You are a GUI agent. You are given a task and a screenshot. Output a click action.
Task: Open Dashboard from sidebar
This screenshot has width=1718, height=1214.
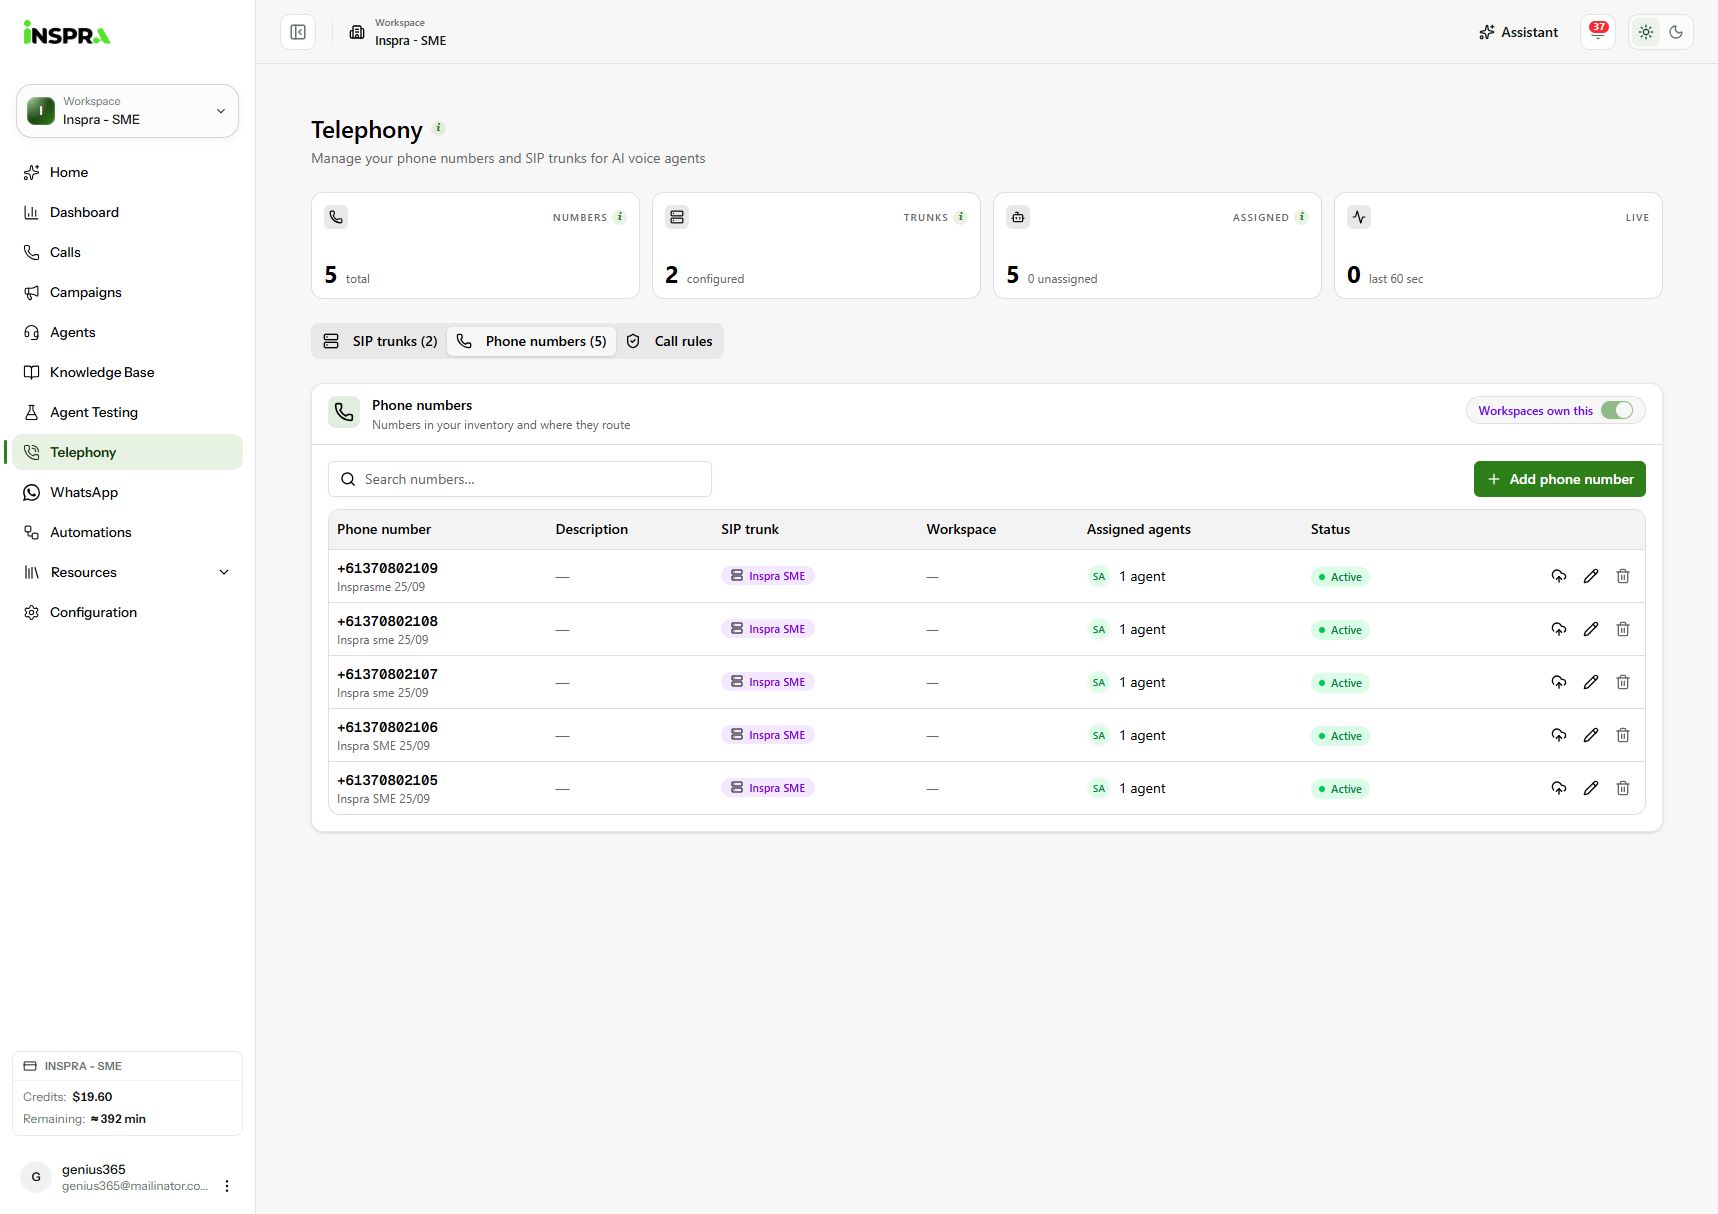coord(127,212)
